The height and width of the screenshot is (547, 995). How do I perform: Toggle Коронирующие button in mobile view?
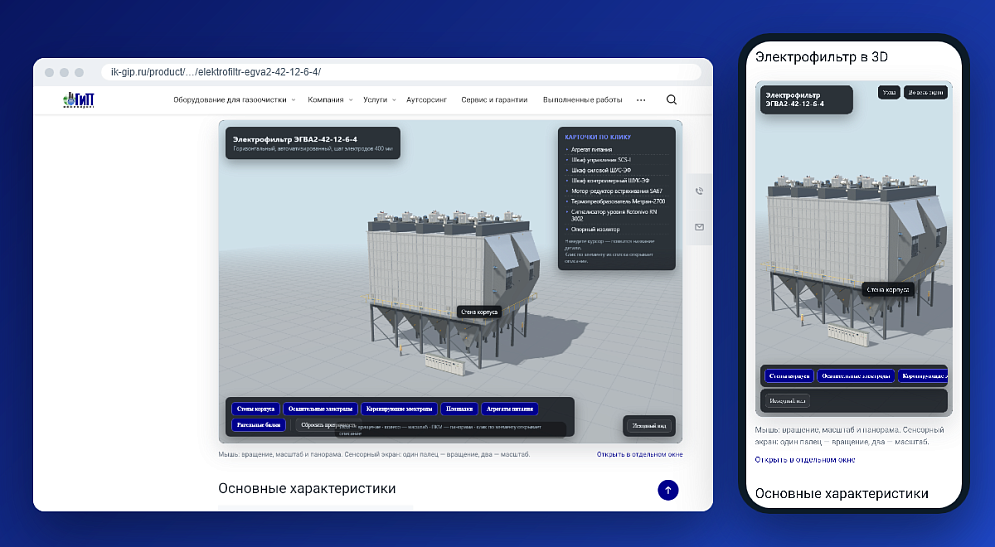923,376
